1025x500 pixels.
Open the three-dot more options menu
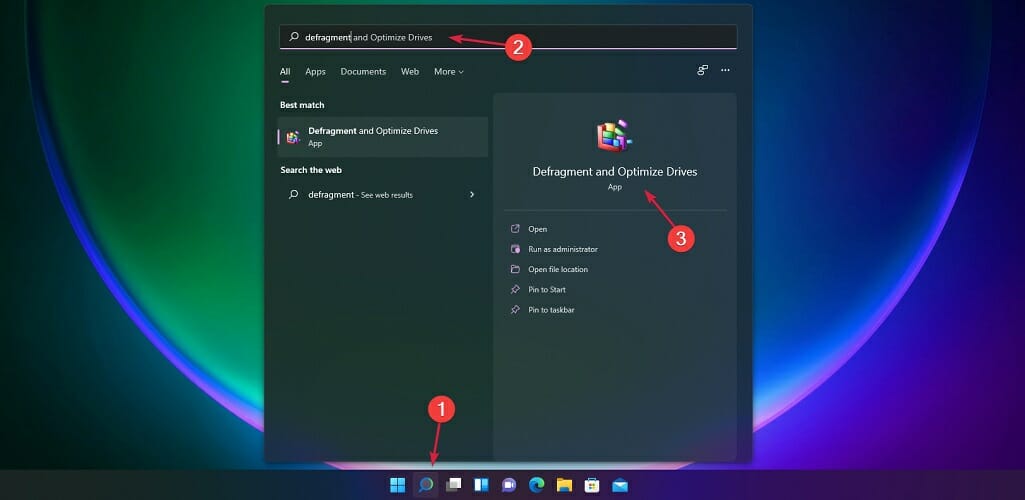click(725, 70)
